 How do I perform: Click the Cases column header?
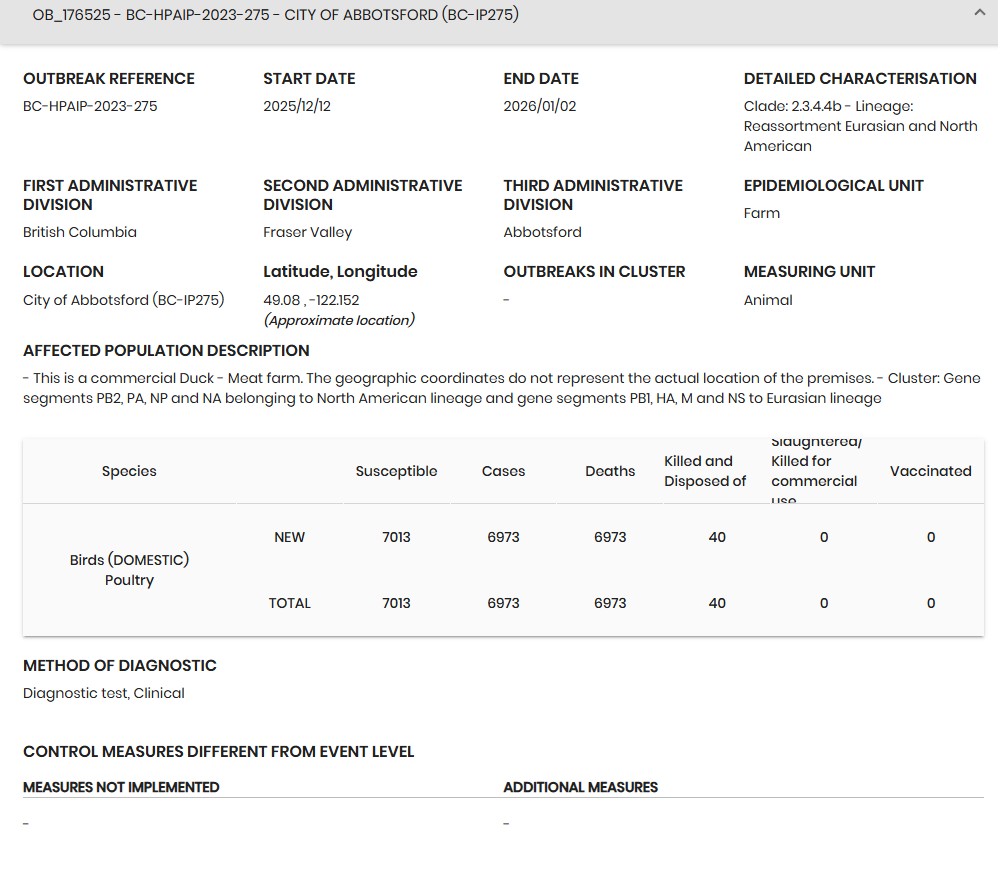pos(503,471)
